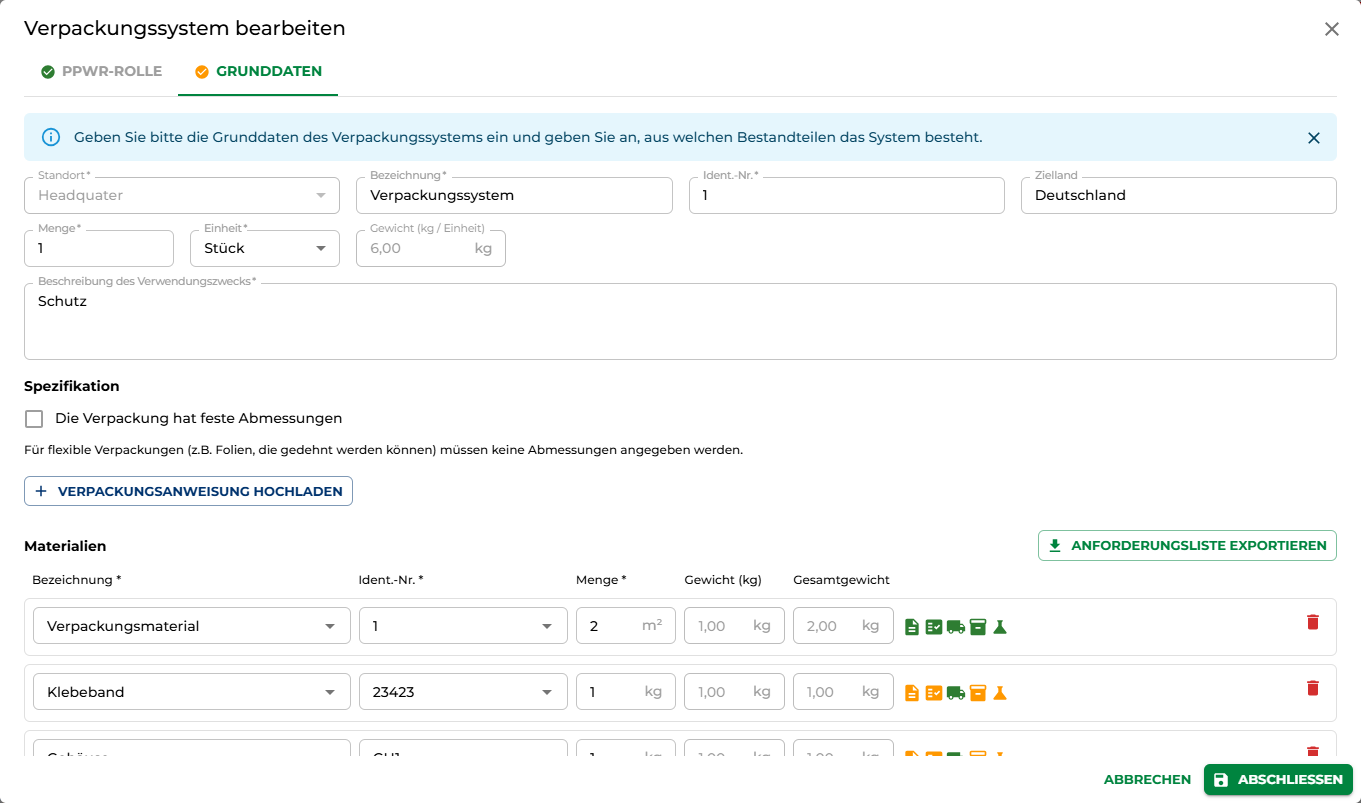1361x803 pixels.
Task: Export the list with ANFORDERUNGSLISTE EXPORTIEREN
Action: click(x=1187, y=545)
